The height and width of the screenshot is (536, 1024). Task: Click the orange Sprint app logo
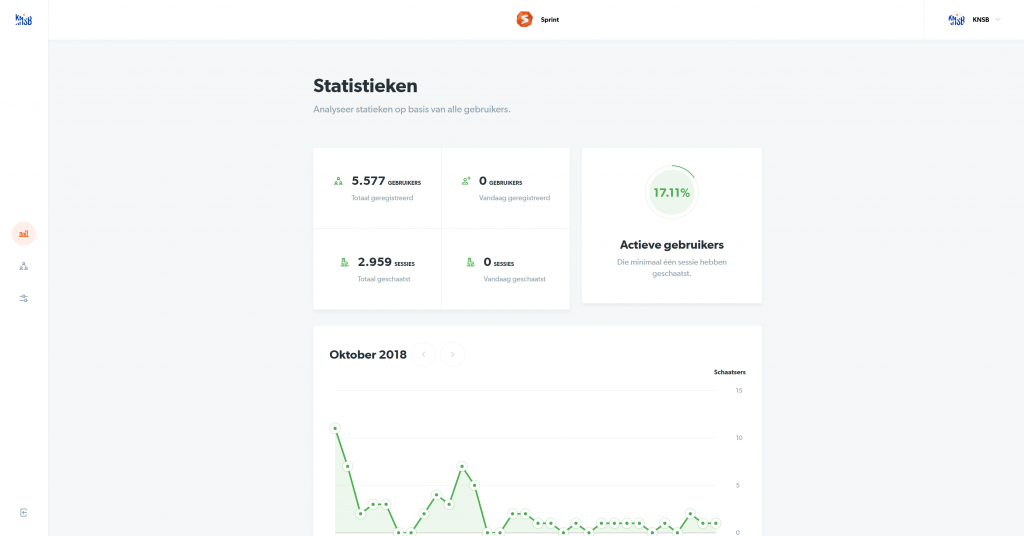click(524, 19)
